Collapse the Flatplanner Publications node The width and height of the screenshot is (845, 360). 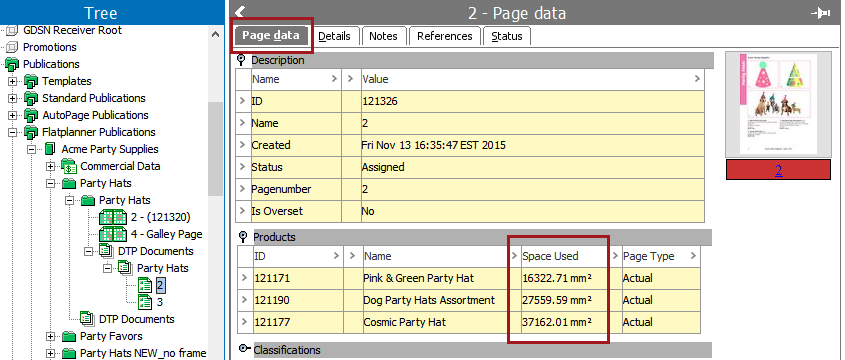click(x=13, y=132)
